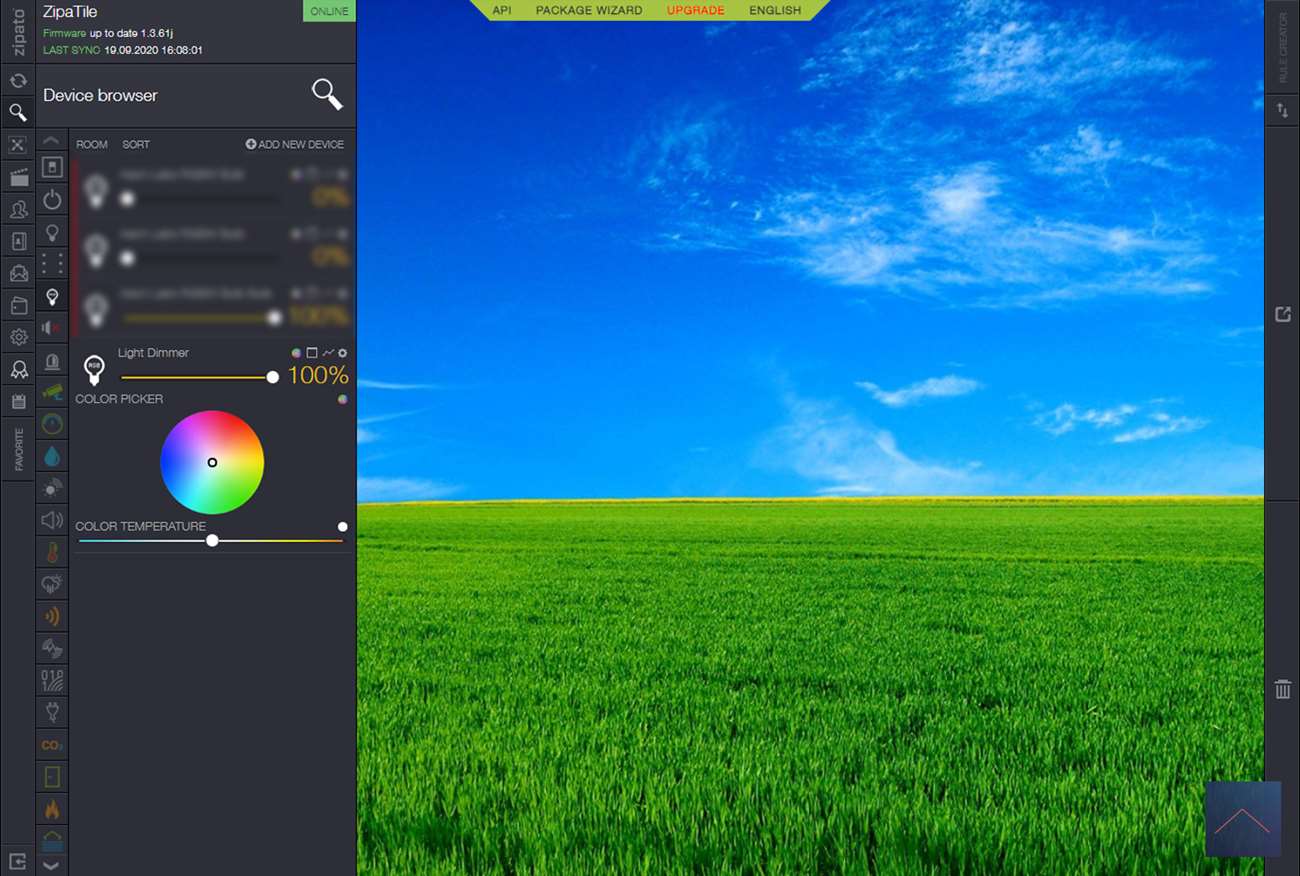This screenshot has height=876, width=1300.
Task: Click ADD NEW DEVICE button
Action: point(295,145)
